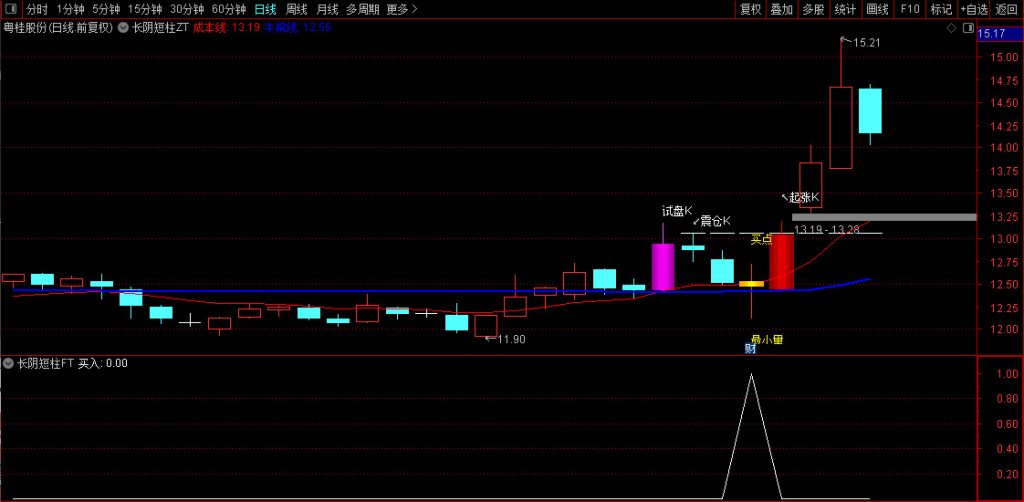Toggle the 统计 statistics view
1024x502 pixels.
coord(845,9)
